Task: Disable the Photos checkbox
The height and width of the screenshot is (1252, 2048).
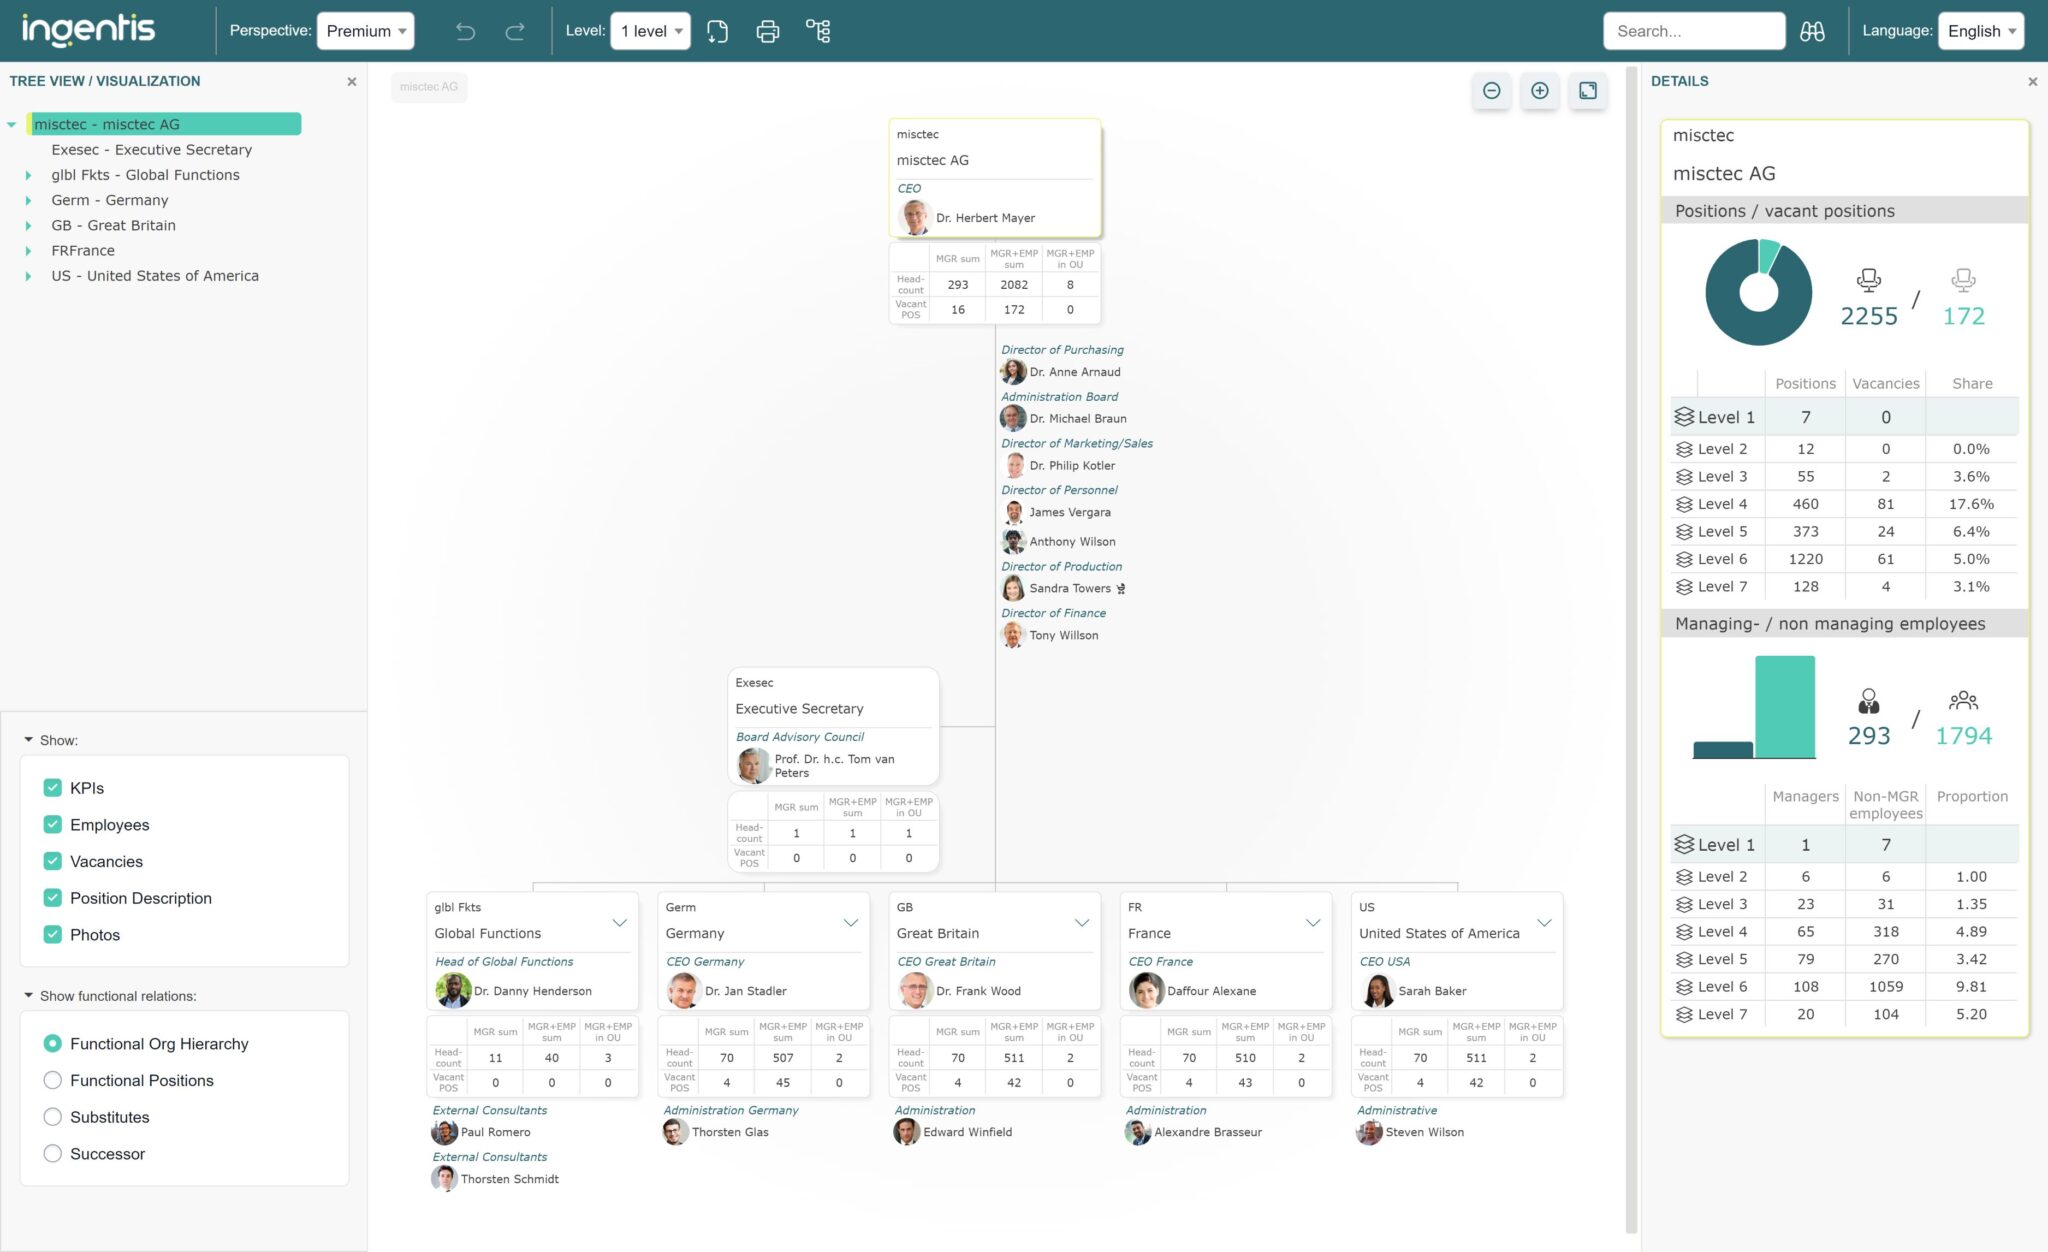Action: click(x=52, y=934)
